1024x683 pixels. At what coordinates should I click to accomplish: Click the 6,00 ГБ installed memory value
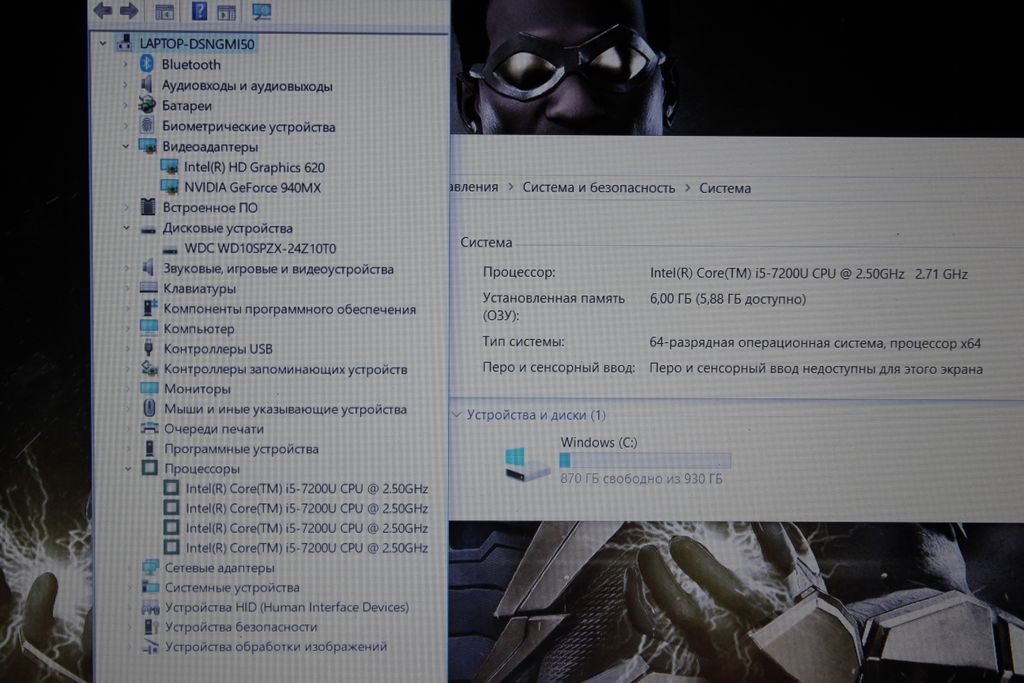pos(728,299)
